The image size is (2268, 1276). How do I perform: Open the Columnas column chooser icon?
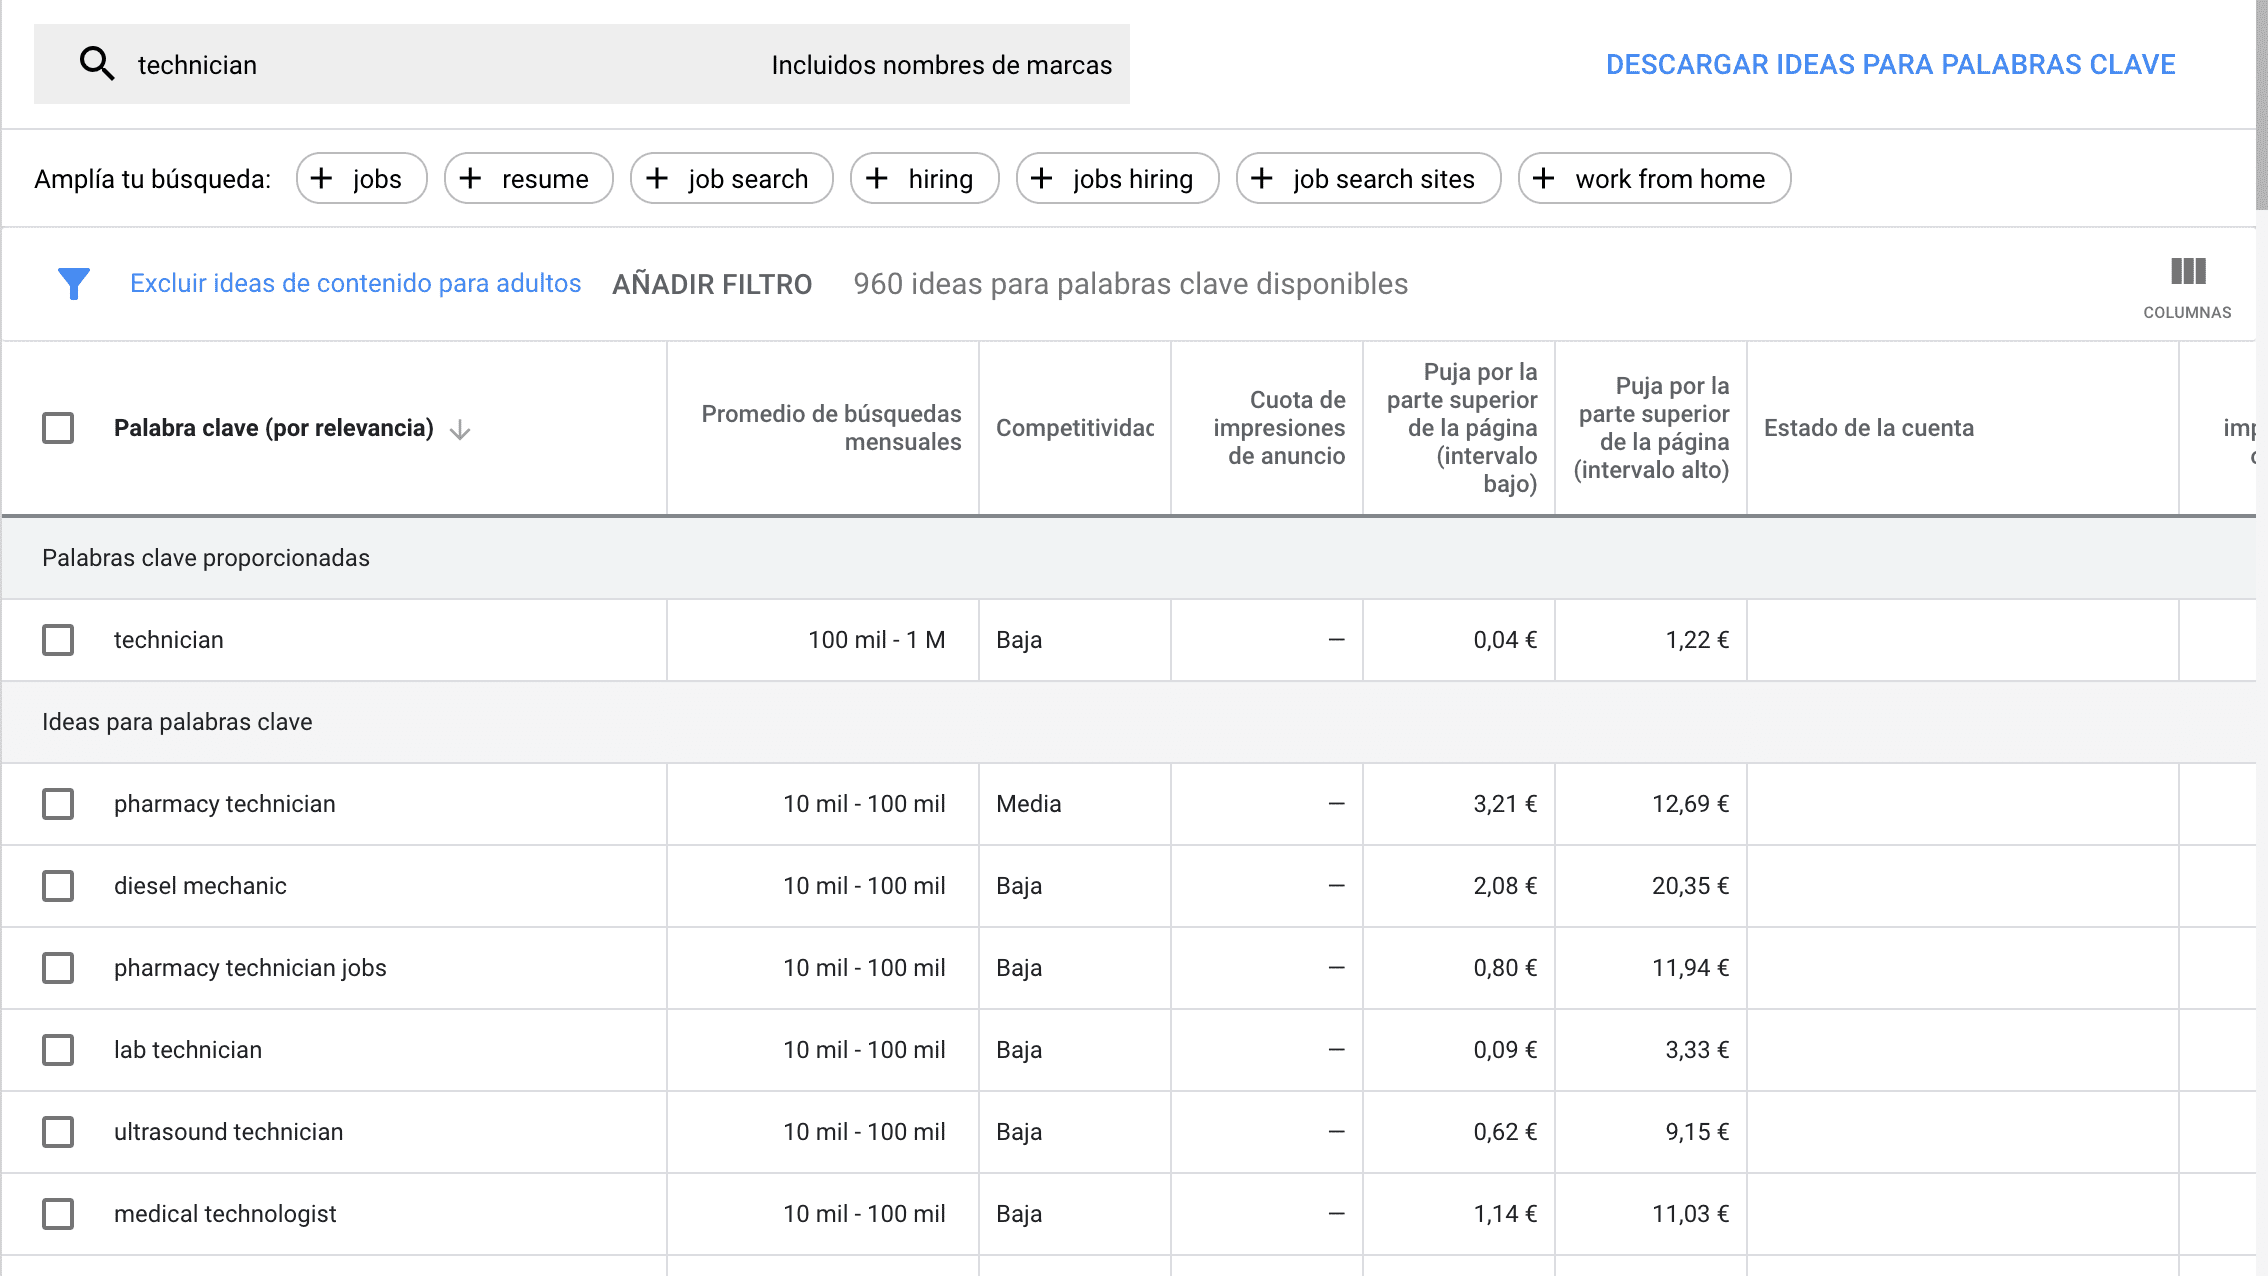coord(2187,272)
